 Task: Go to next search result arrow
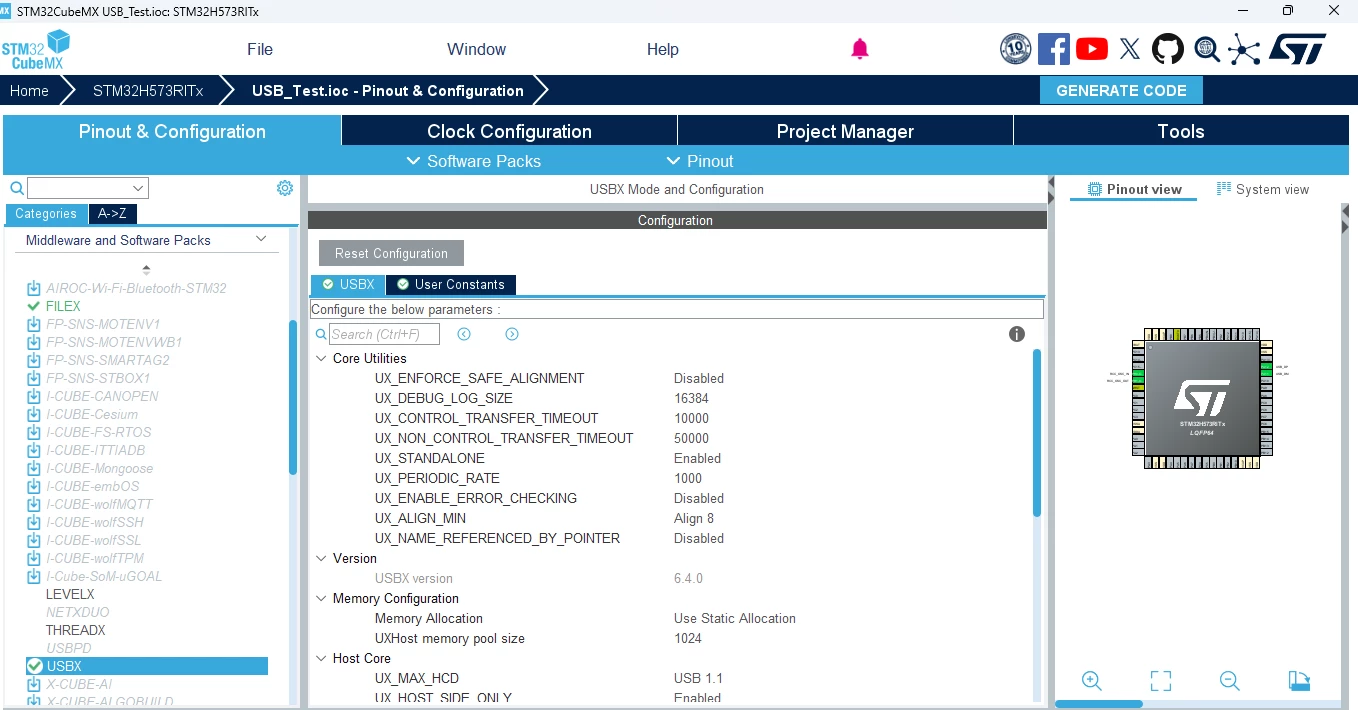point(512,334)
